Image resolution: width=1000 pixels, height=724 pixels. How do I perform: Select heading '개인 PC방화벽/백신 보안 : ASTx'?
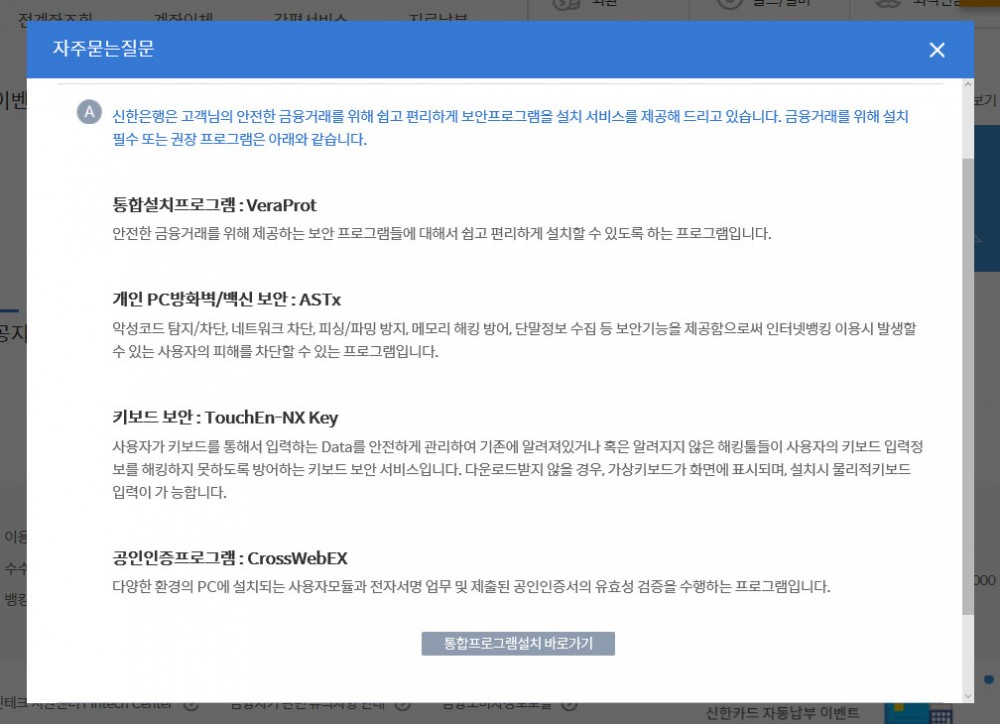coord(226,299)
